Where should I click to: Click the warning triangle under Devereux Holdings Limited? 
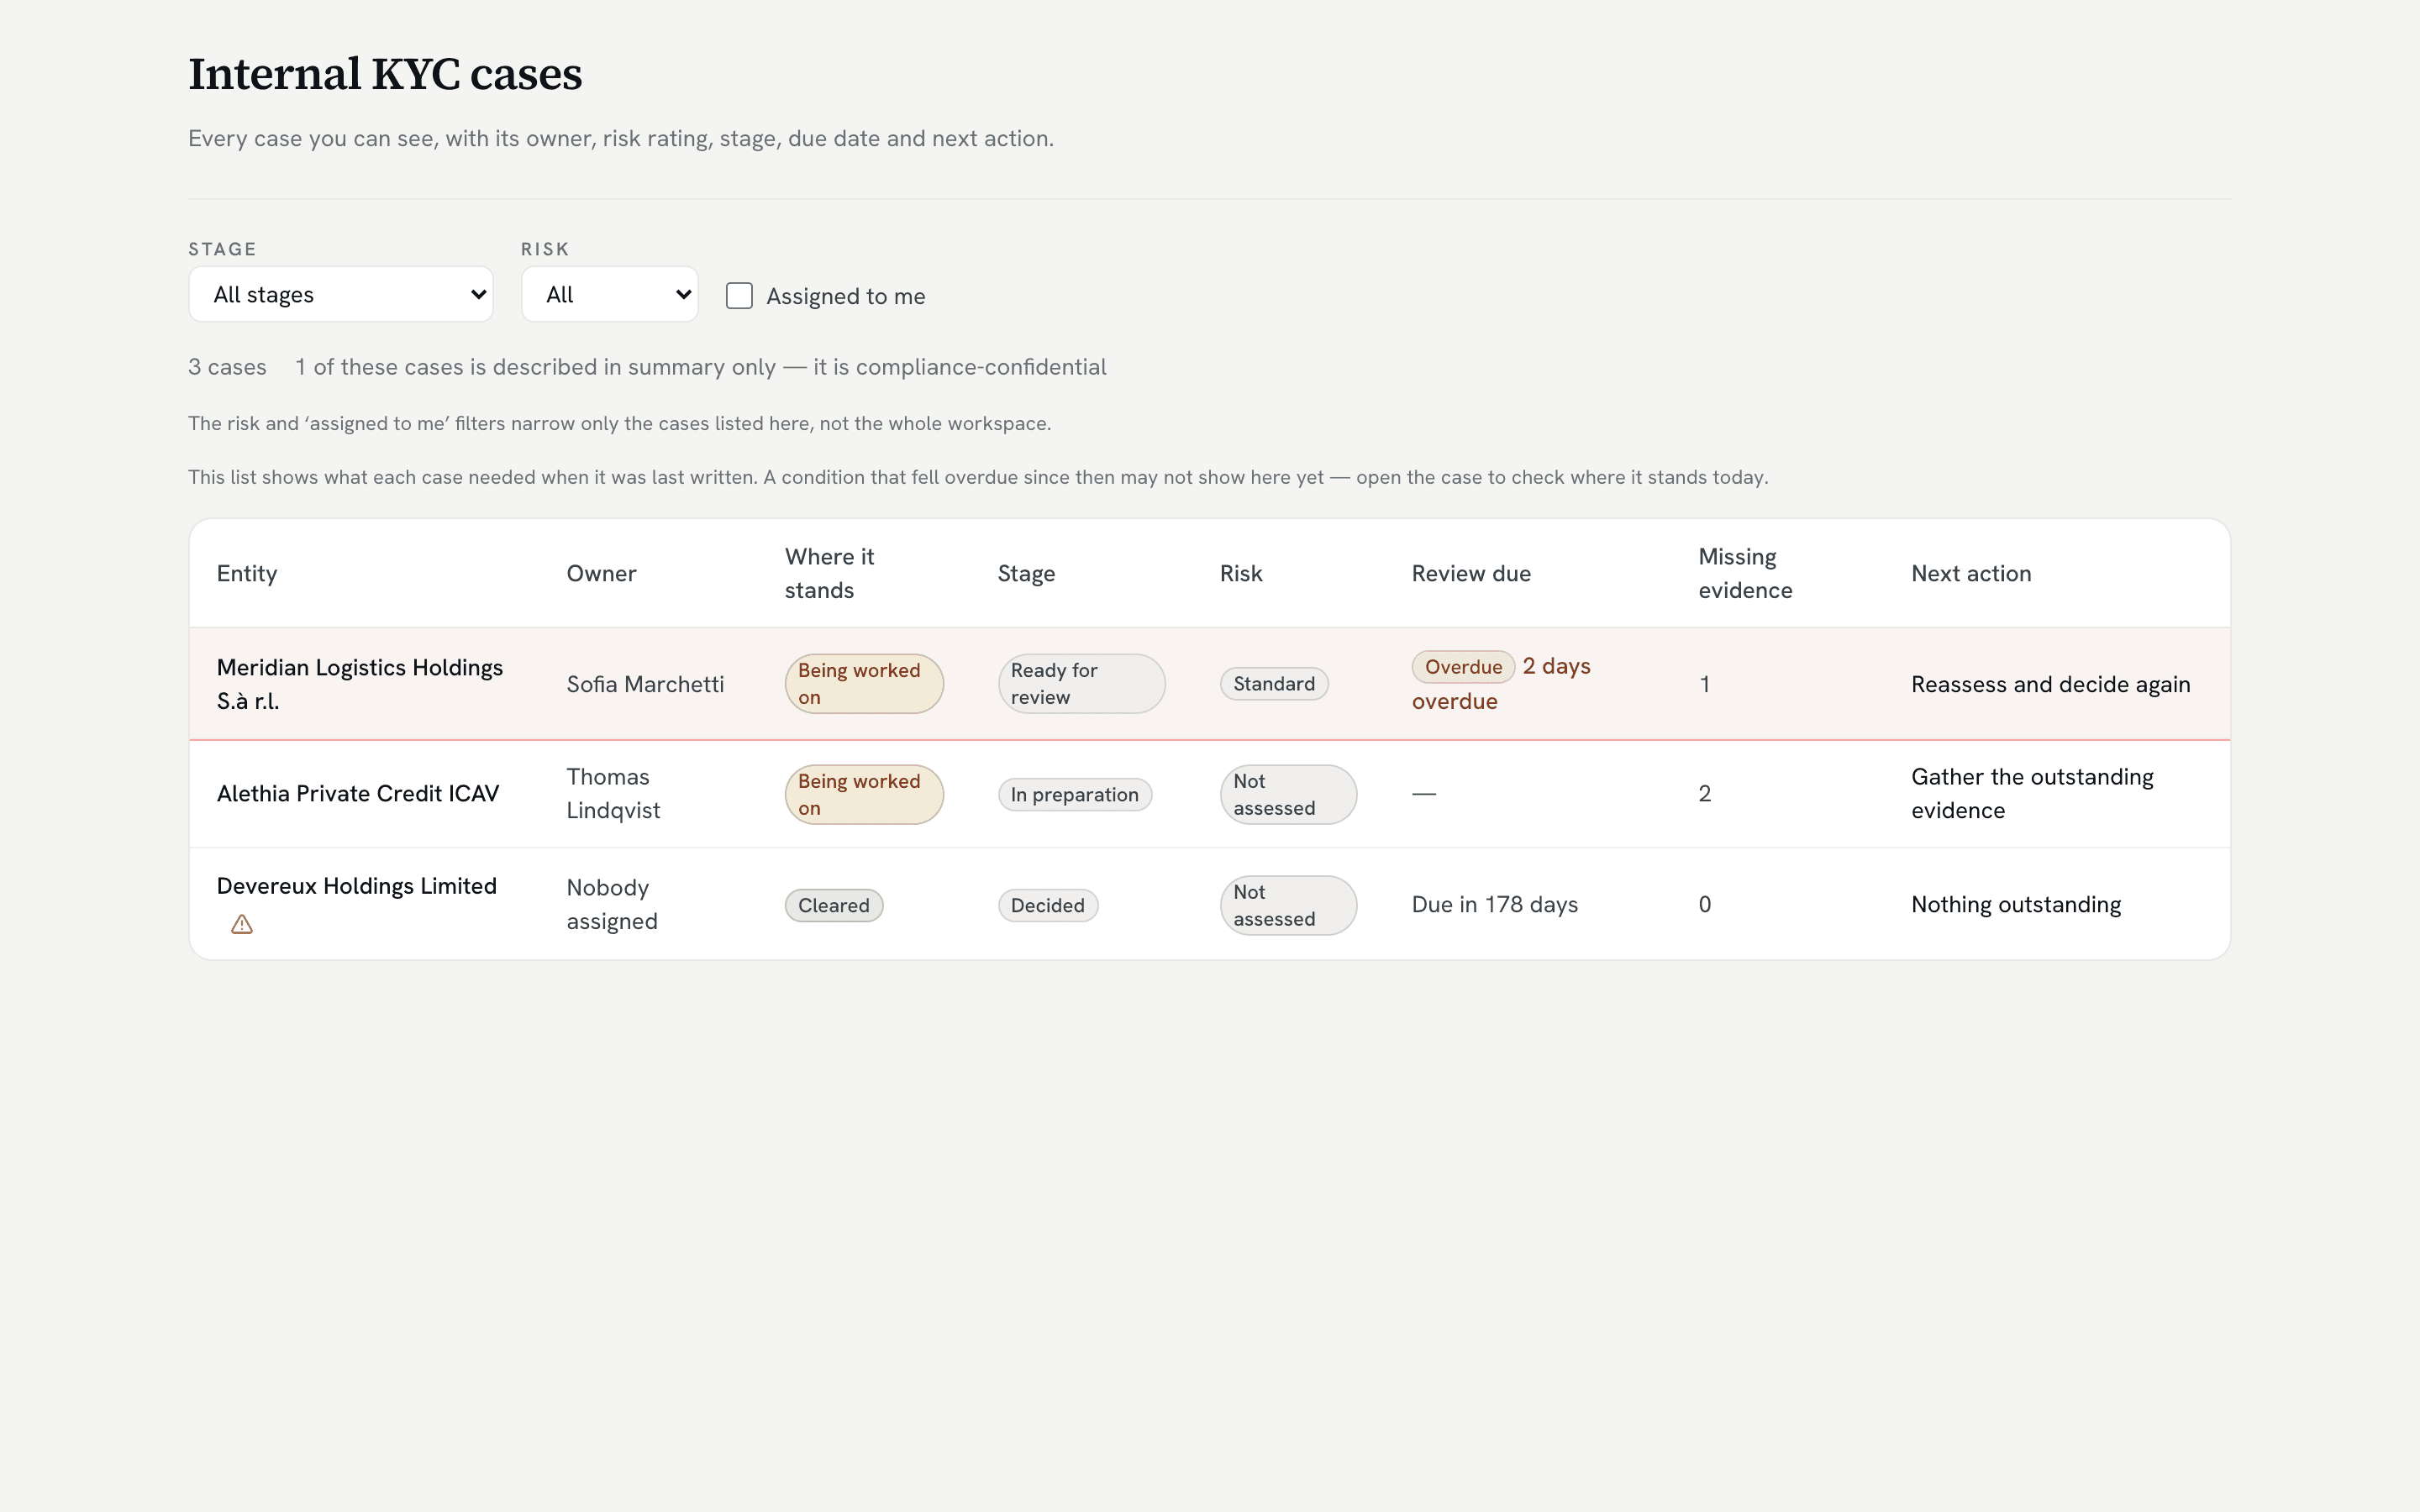(242, 925)
